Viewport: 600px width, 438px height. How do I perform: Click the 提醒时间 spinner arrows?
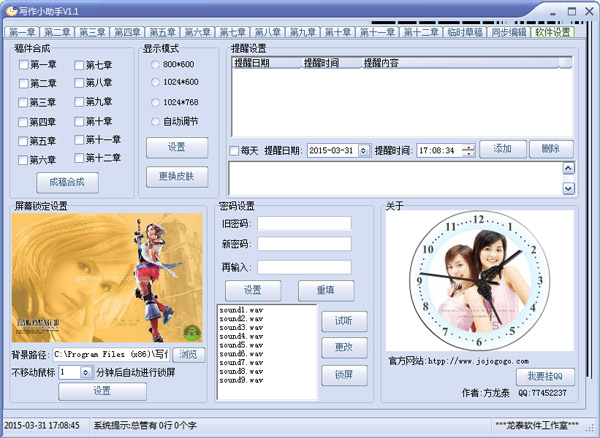click(x=468, y=151)
